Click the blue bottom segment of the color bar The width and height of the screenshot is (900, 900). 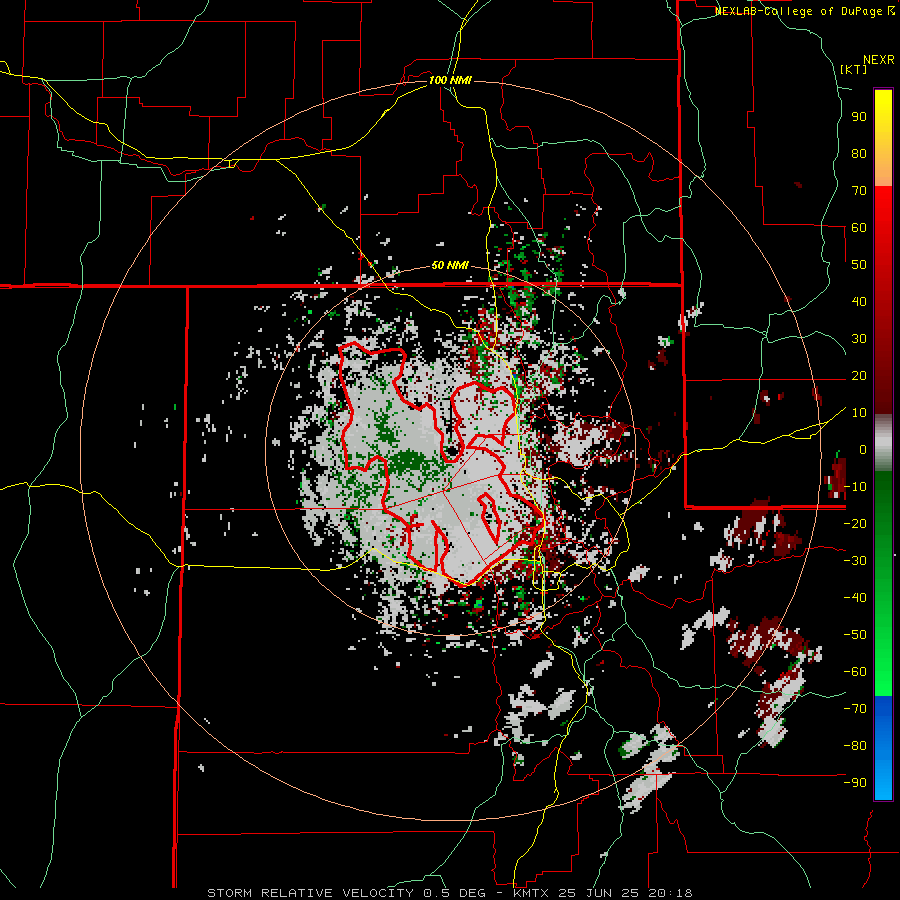click(x=883, y=748)
